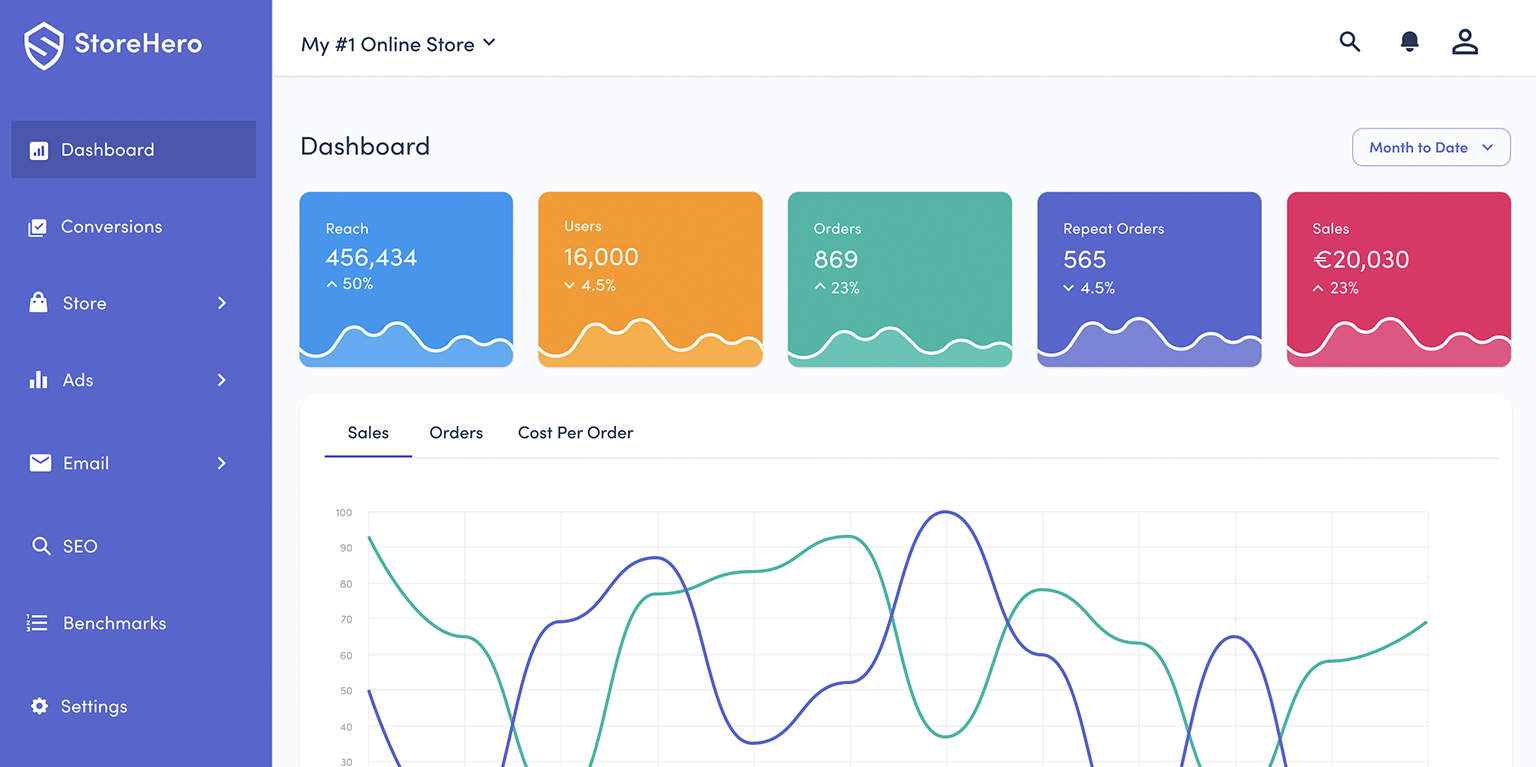
Task: Open search with the magnifier icon
Action: coord(1350,42)
